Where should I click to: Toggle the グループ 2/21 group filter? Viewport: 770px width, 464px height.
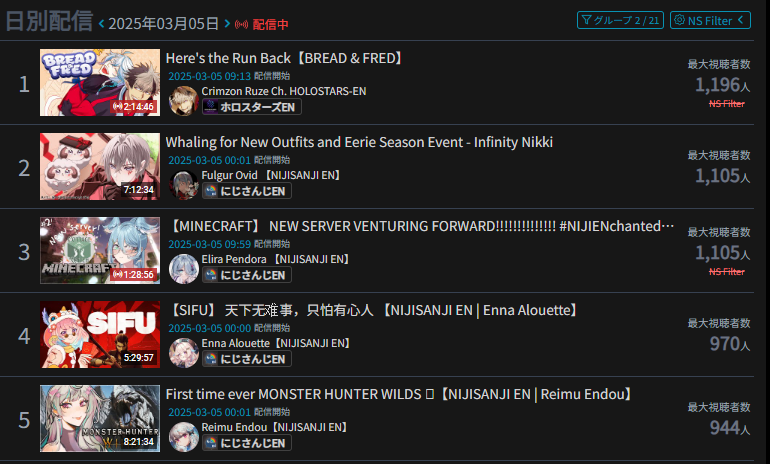620,20
